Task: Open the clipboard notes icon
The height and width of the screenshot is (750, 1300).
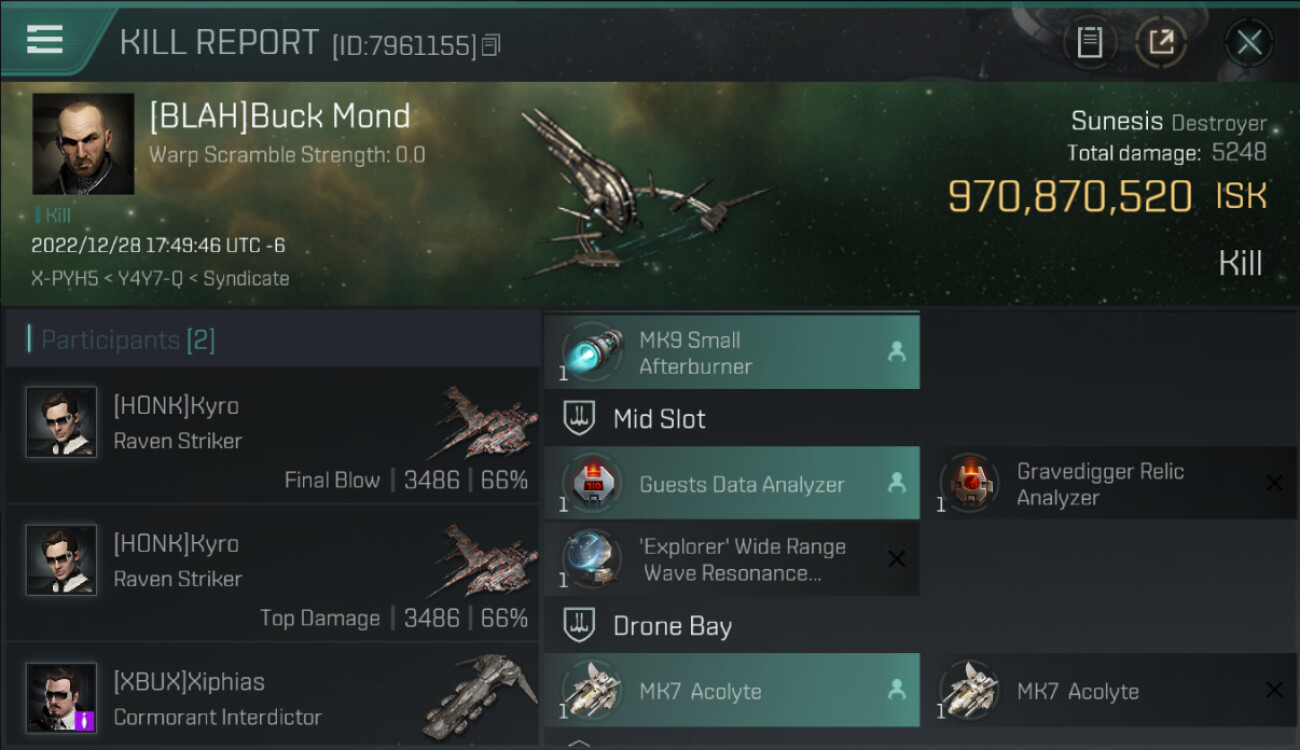Action: pos(1090,42)
